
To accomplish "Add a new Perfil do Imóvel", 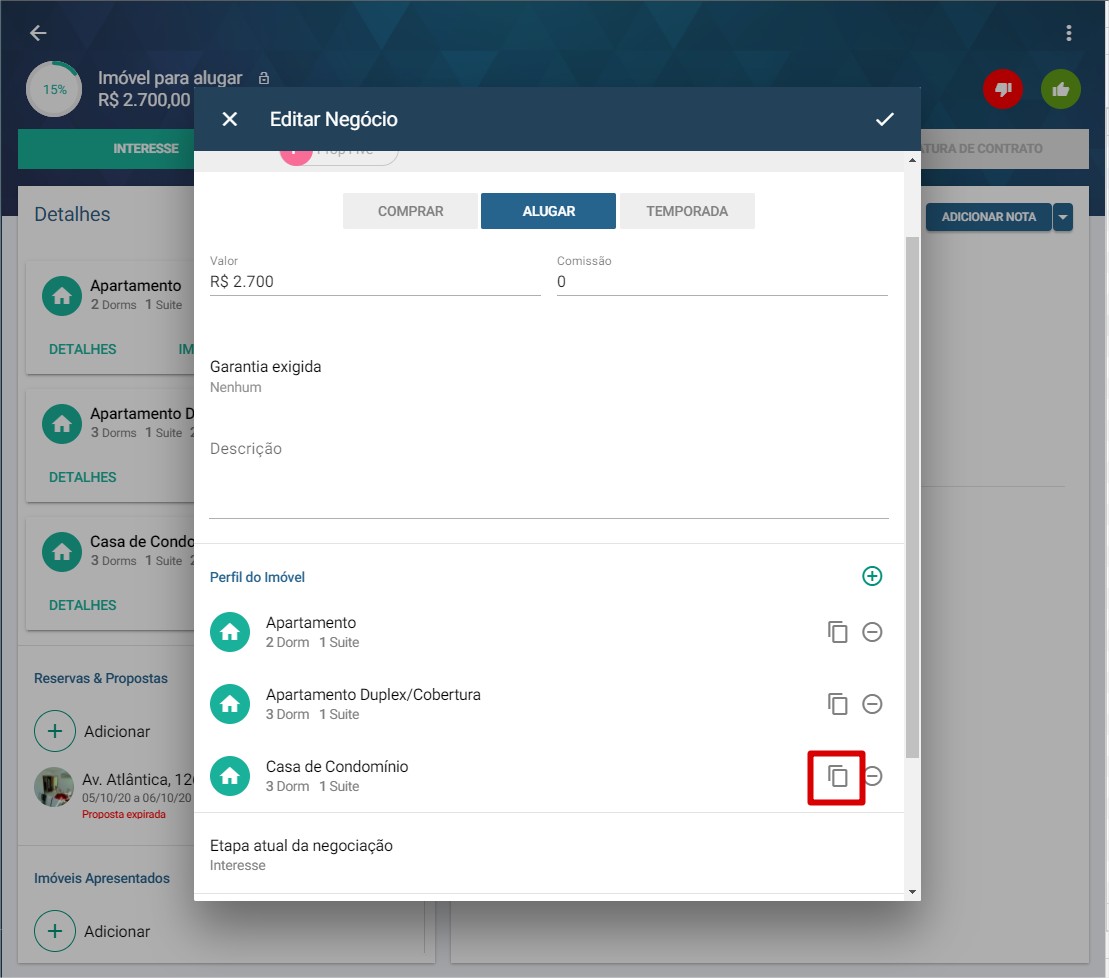I will pos(872,576).
